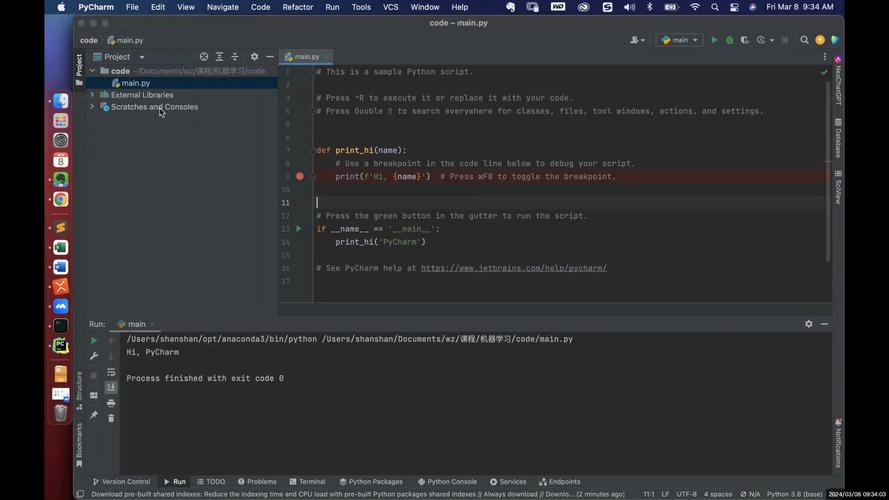Open Notifications side panel
The image size is (889, 500).
[x=838, y=443]
